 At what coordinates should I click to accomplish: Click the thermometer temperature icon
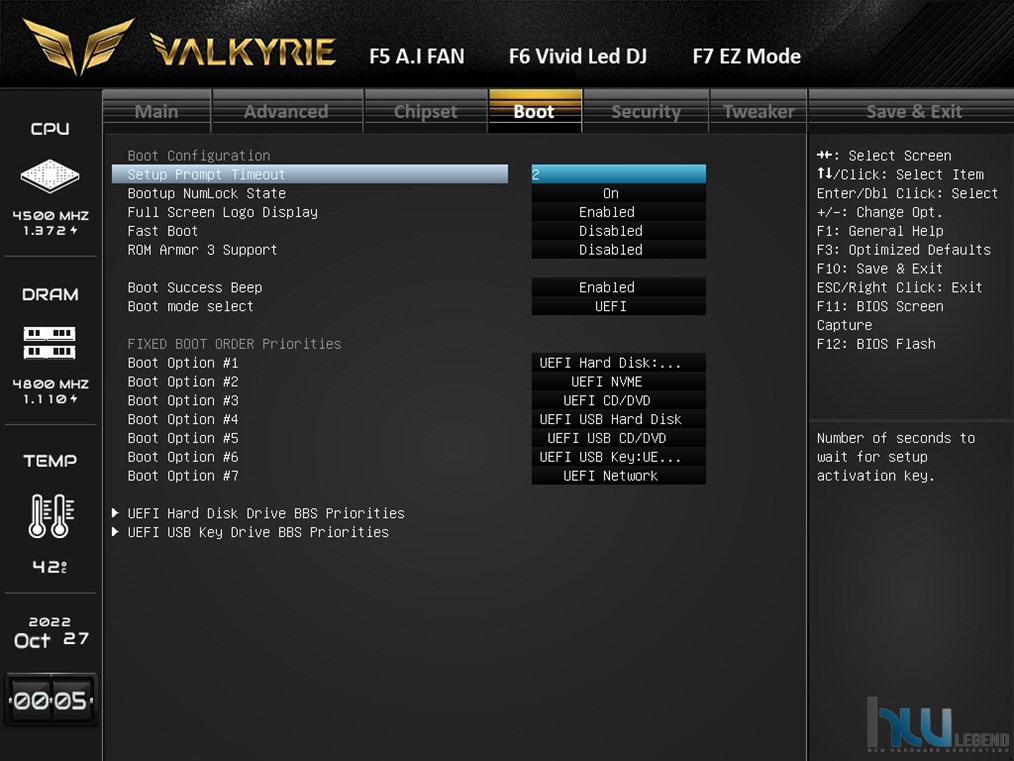(x=51, y=516)
